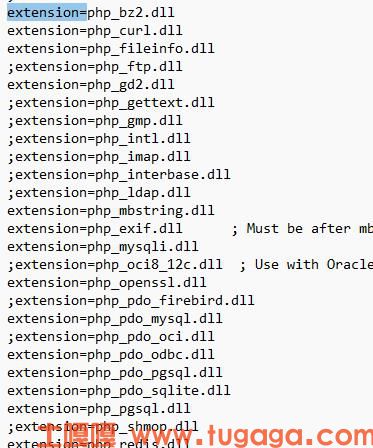The width and height of the screenshot is (373, 448).
Task: Click the php_fileinfo.dll extension line
Action: click(111, 49)
